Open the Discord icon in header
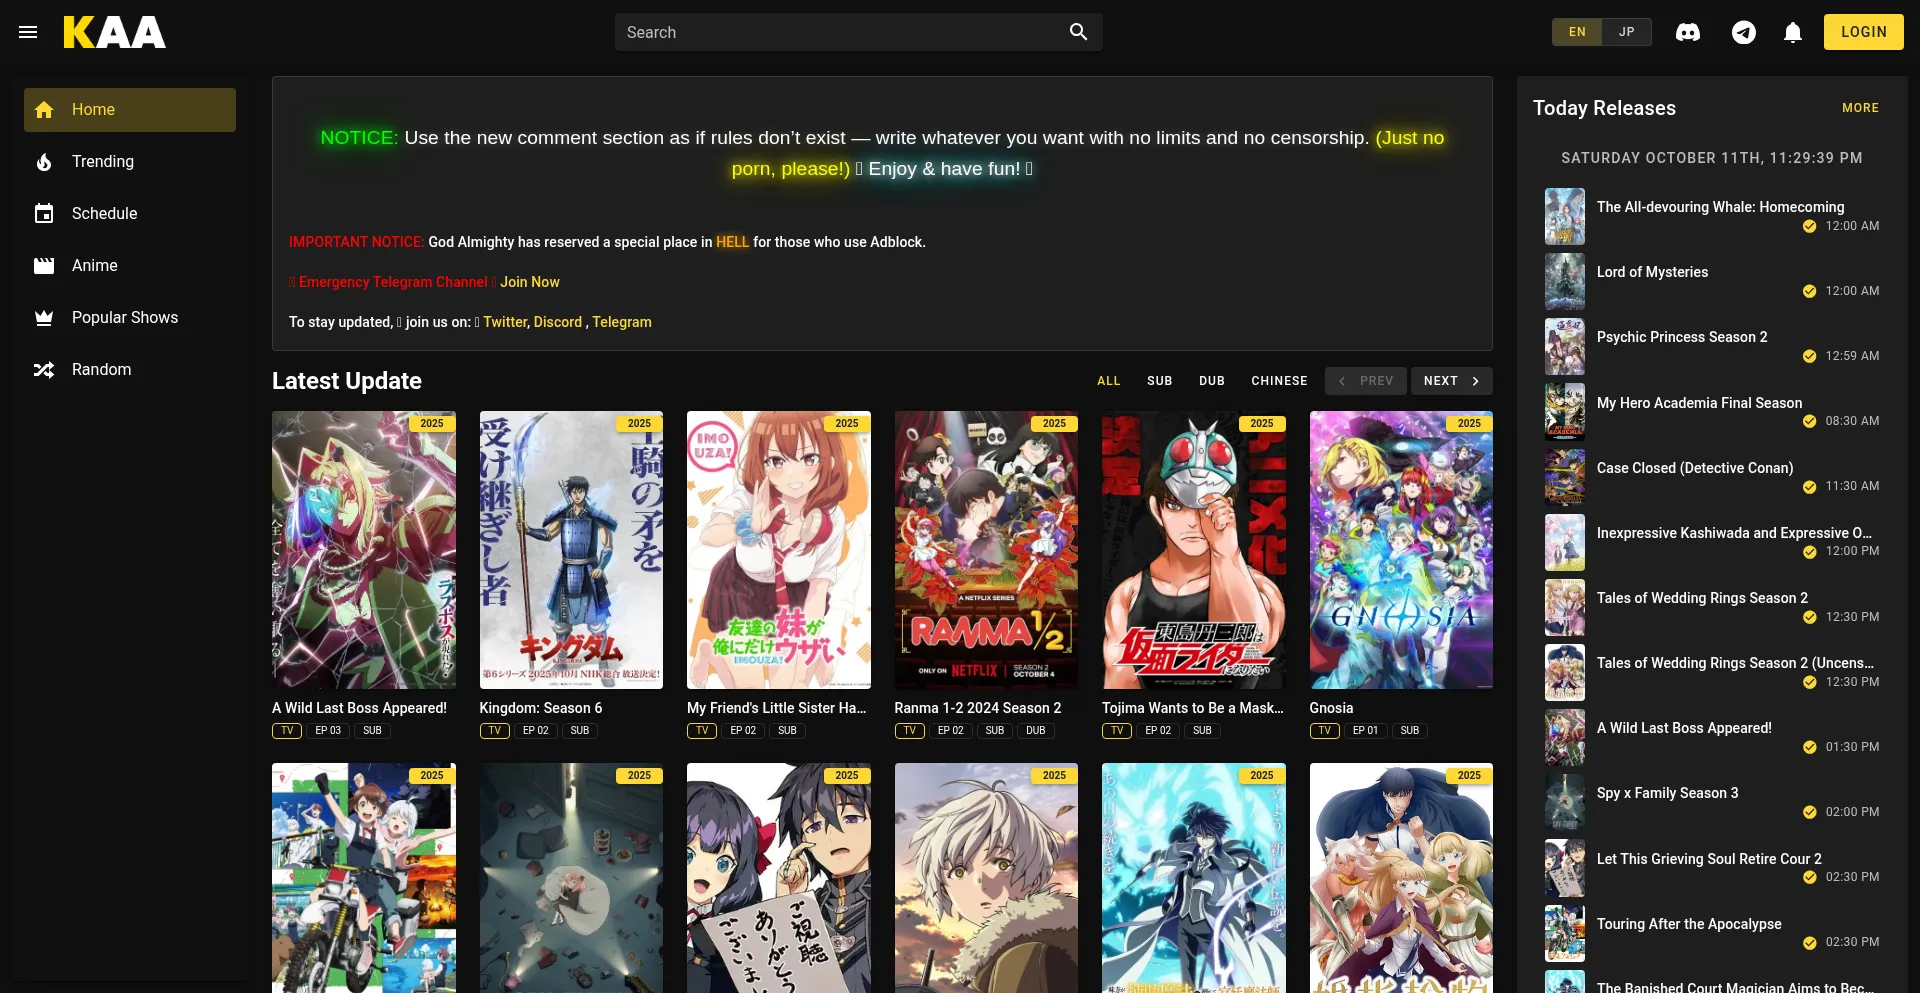 [x=1688, y=32]
